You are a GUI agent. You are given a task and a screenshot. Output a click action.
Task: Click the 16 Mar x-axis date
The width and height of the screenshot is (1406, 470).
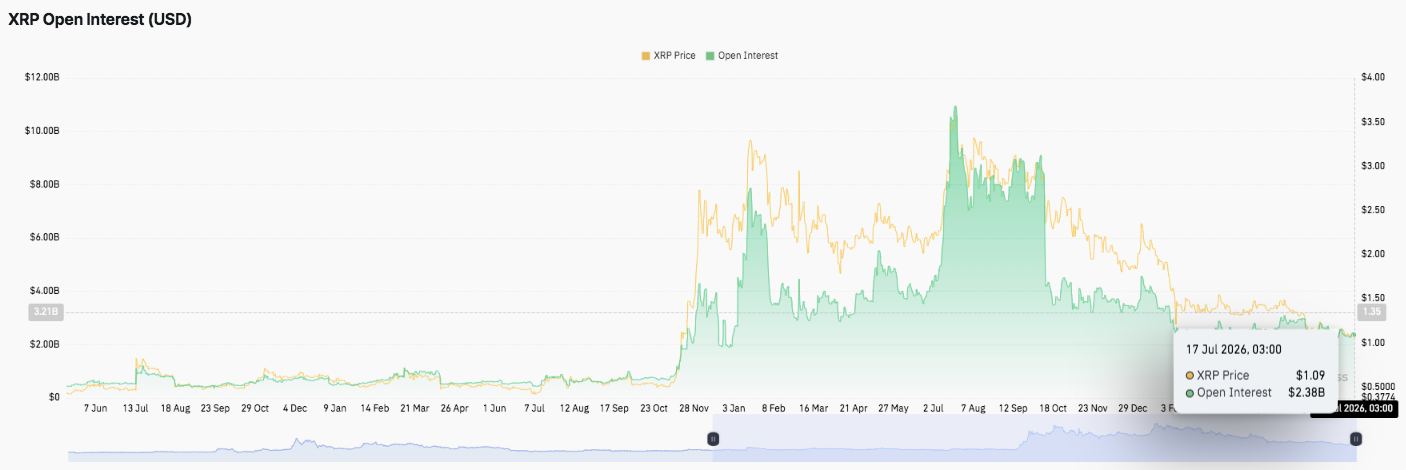tap(813, 408)
